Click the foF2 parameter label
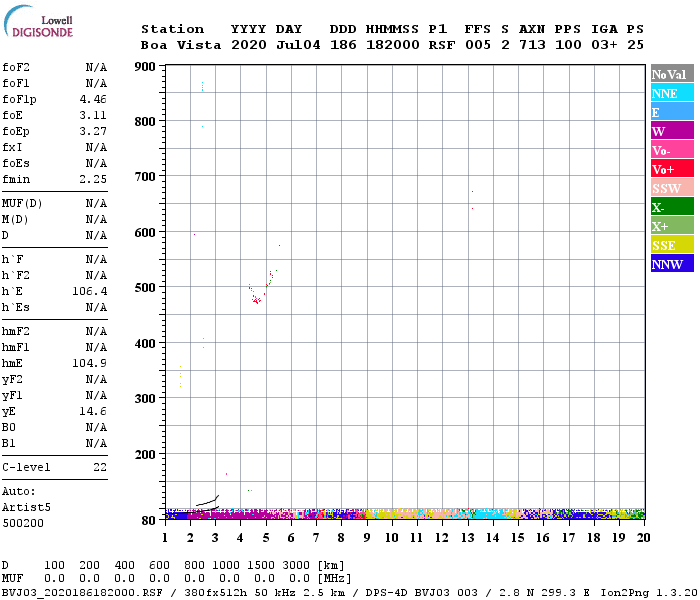Image resolution: width=700 pixels, height=600 pixels. click(16, 67)
